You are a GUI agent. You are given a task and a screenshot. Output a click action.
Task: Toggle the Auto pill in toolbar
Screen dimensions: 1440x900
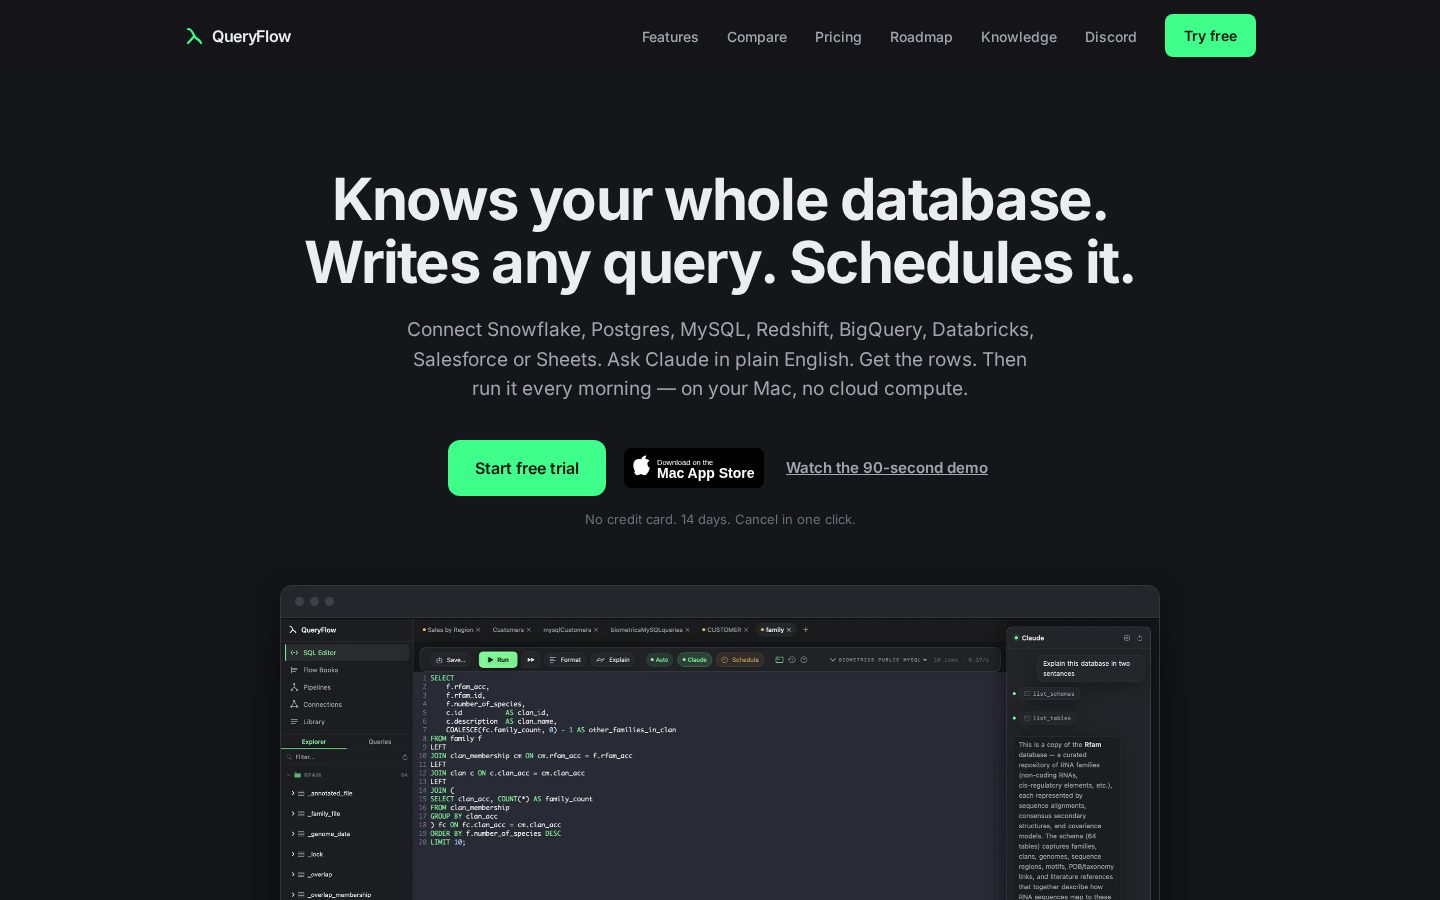click(x=659, y=660)
